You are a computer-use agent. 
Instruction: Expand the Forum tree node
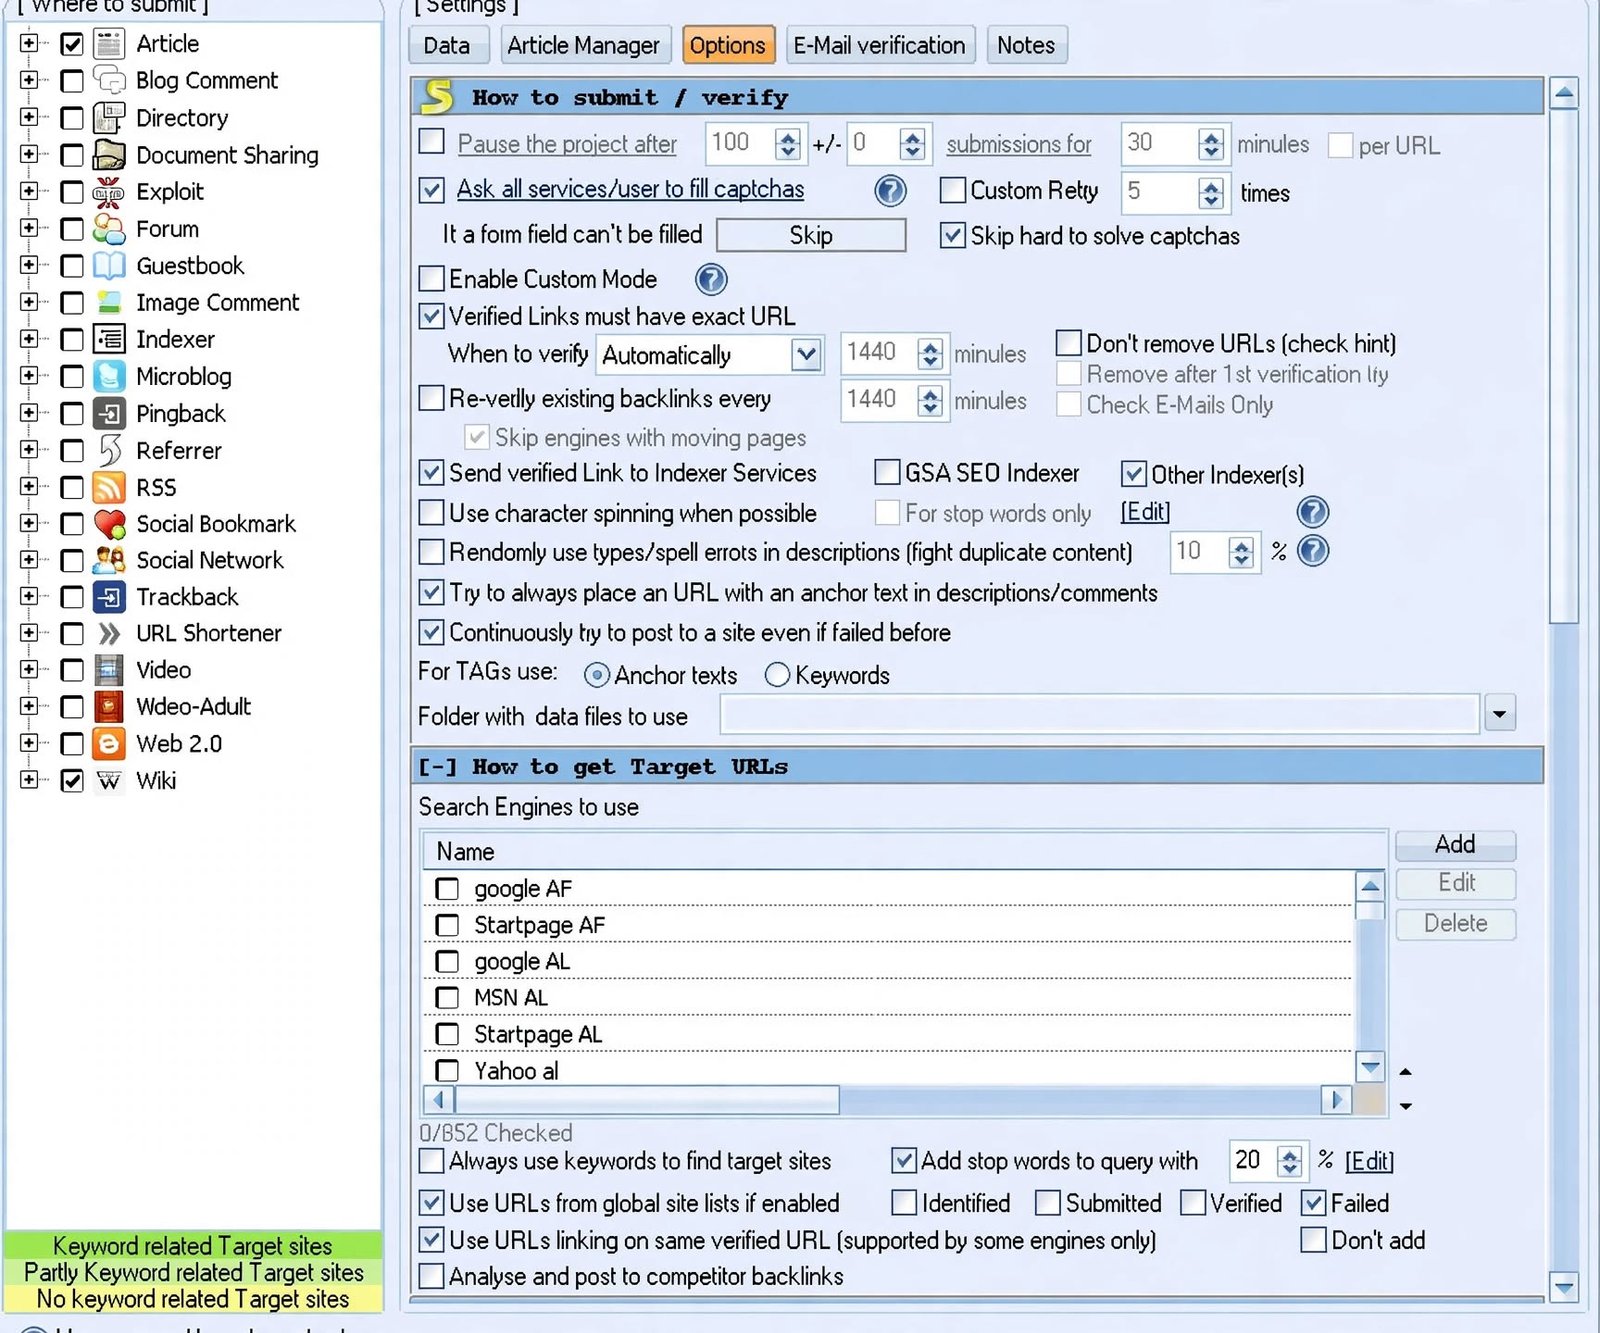tap(28, 228)
